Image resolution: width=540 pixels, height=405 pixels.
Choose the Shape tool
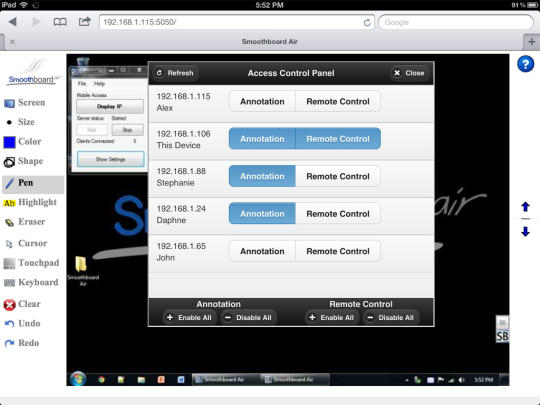click(24, 161)
